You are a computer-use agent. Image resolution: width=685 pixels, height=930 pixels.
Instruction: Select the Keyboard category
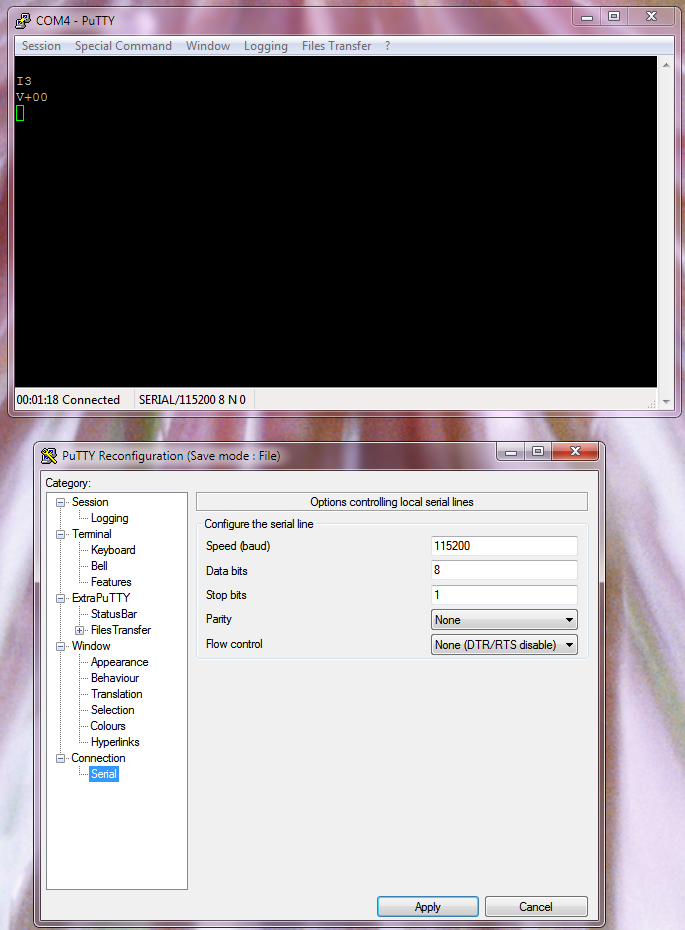pyautogui.click(x=113, y=550)
